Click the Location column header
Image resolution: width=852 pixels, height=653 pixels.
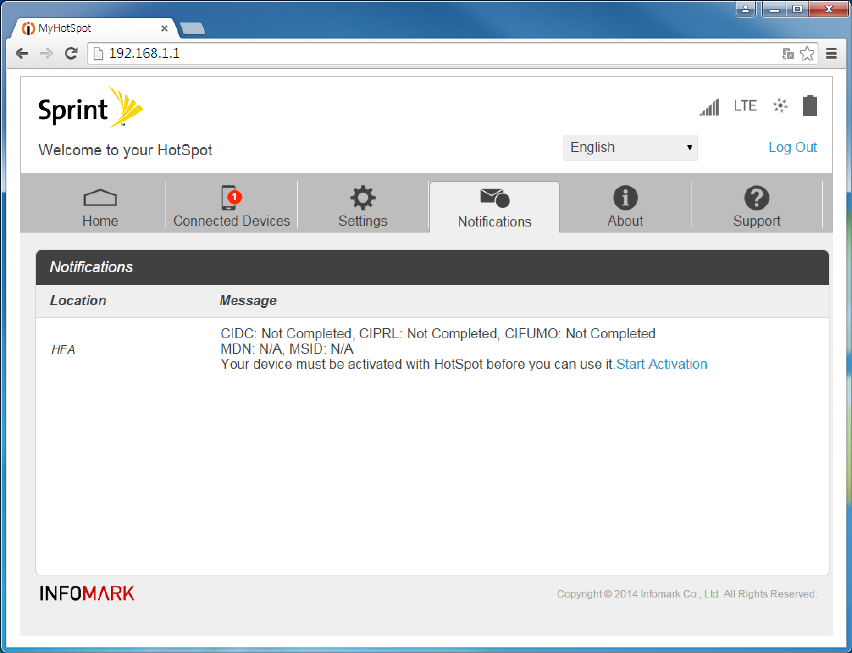[78, 300]
